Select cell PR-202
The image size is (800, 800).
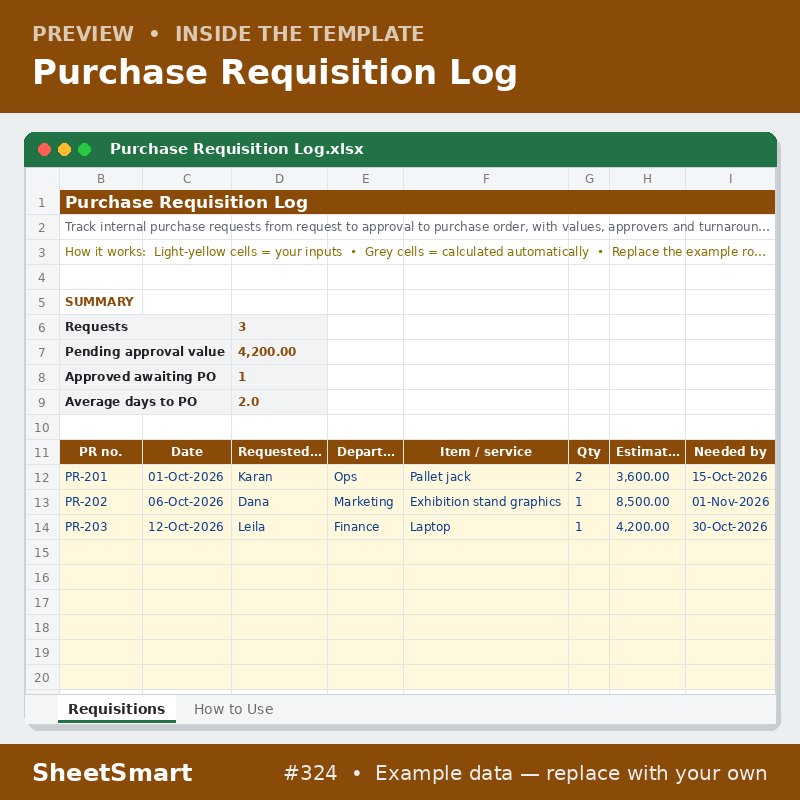101,502
